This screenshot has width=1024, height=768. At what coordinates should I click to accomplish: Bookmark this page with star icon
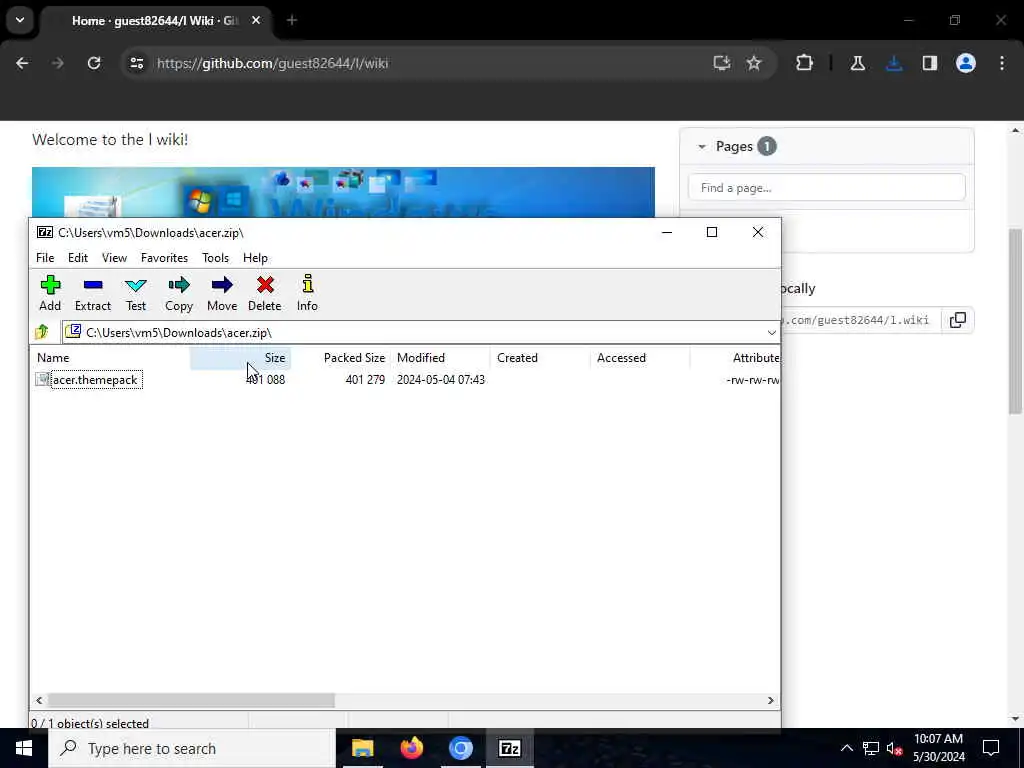click(x=754, y=63)
